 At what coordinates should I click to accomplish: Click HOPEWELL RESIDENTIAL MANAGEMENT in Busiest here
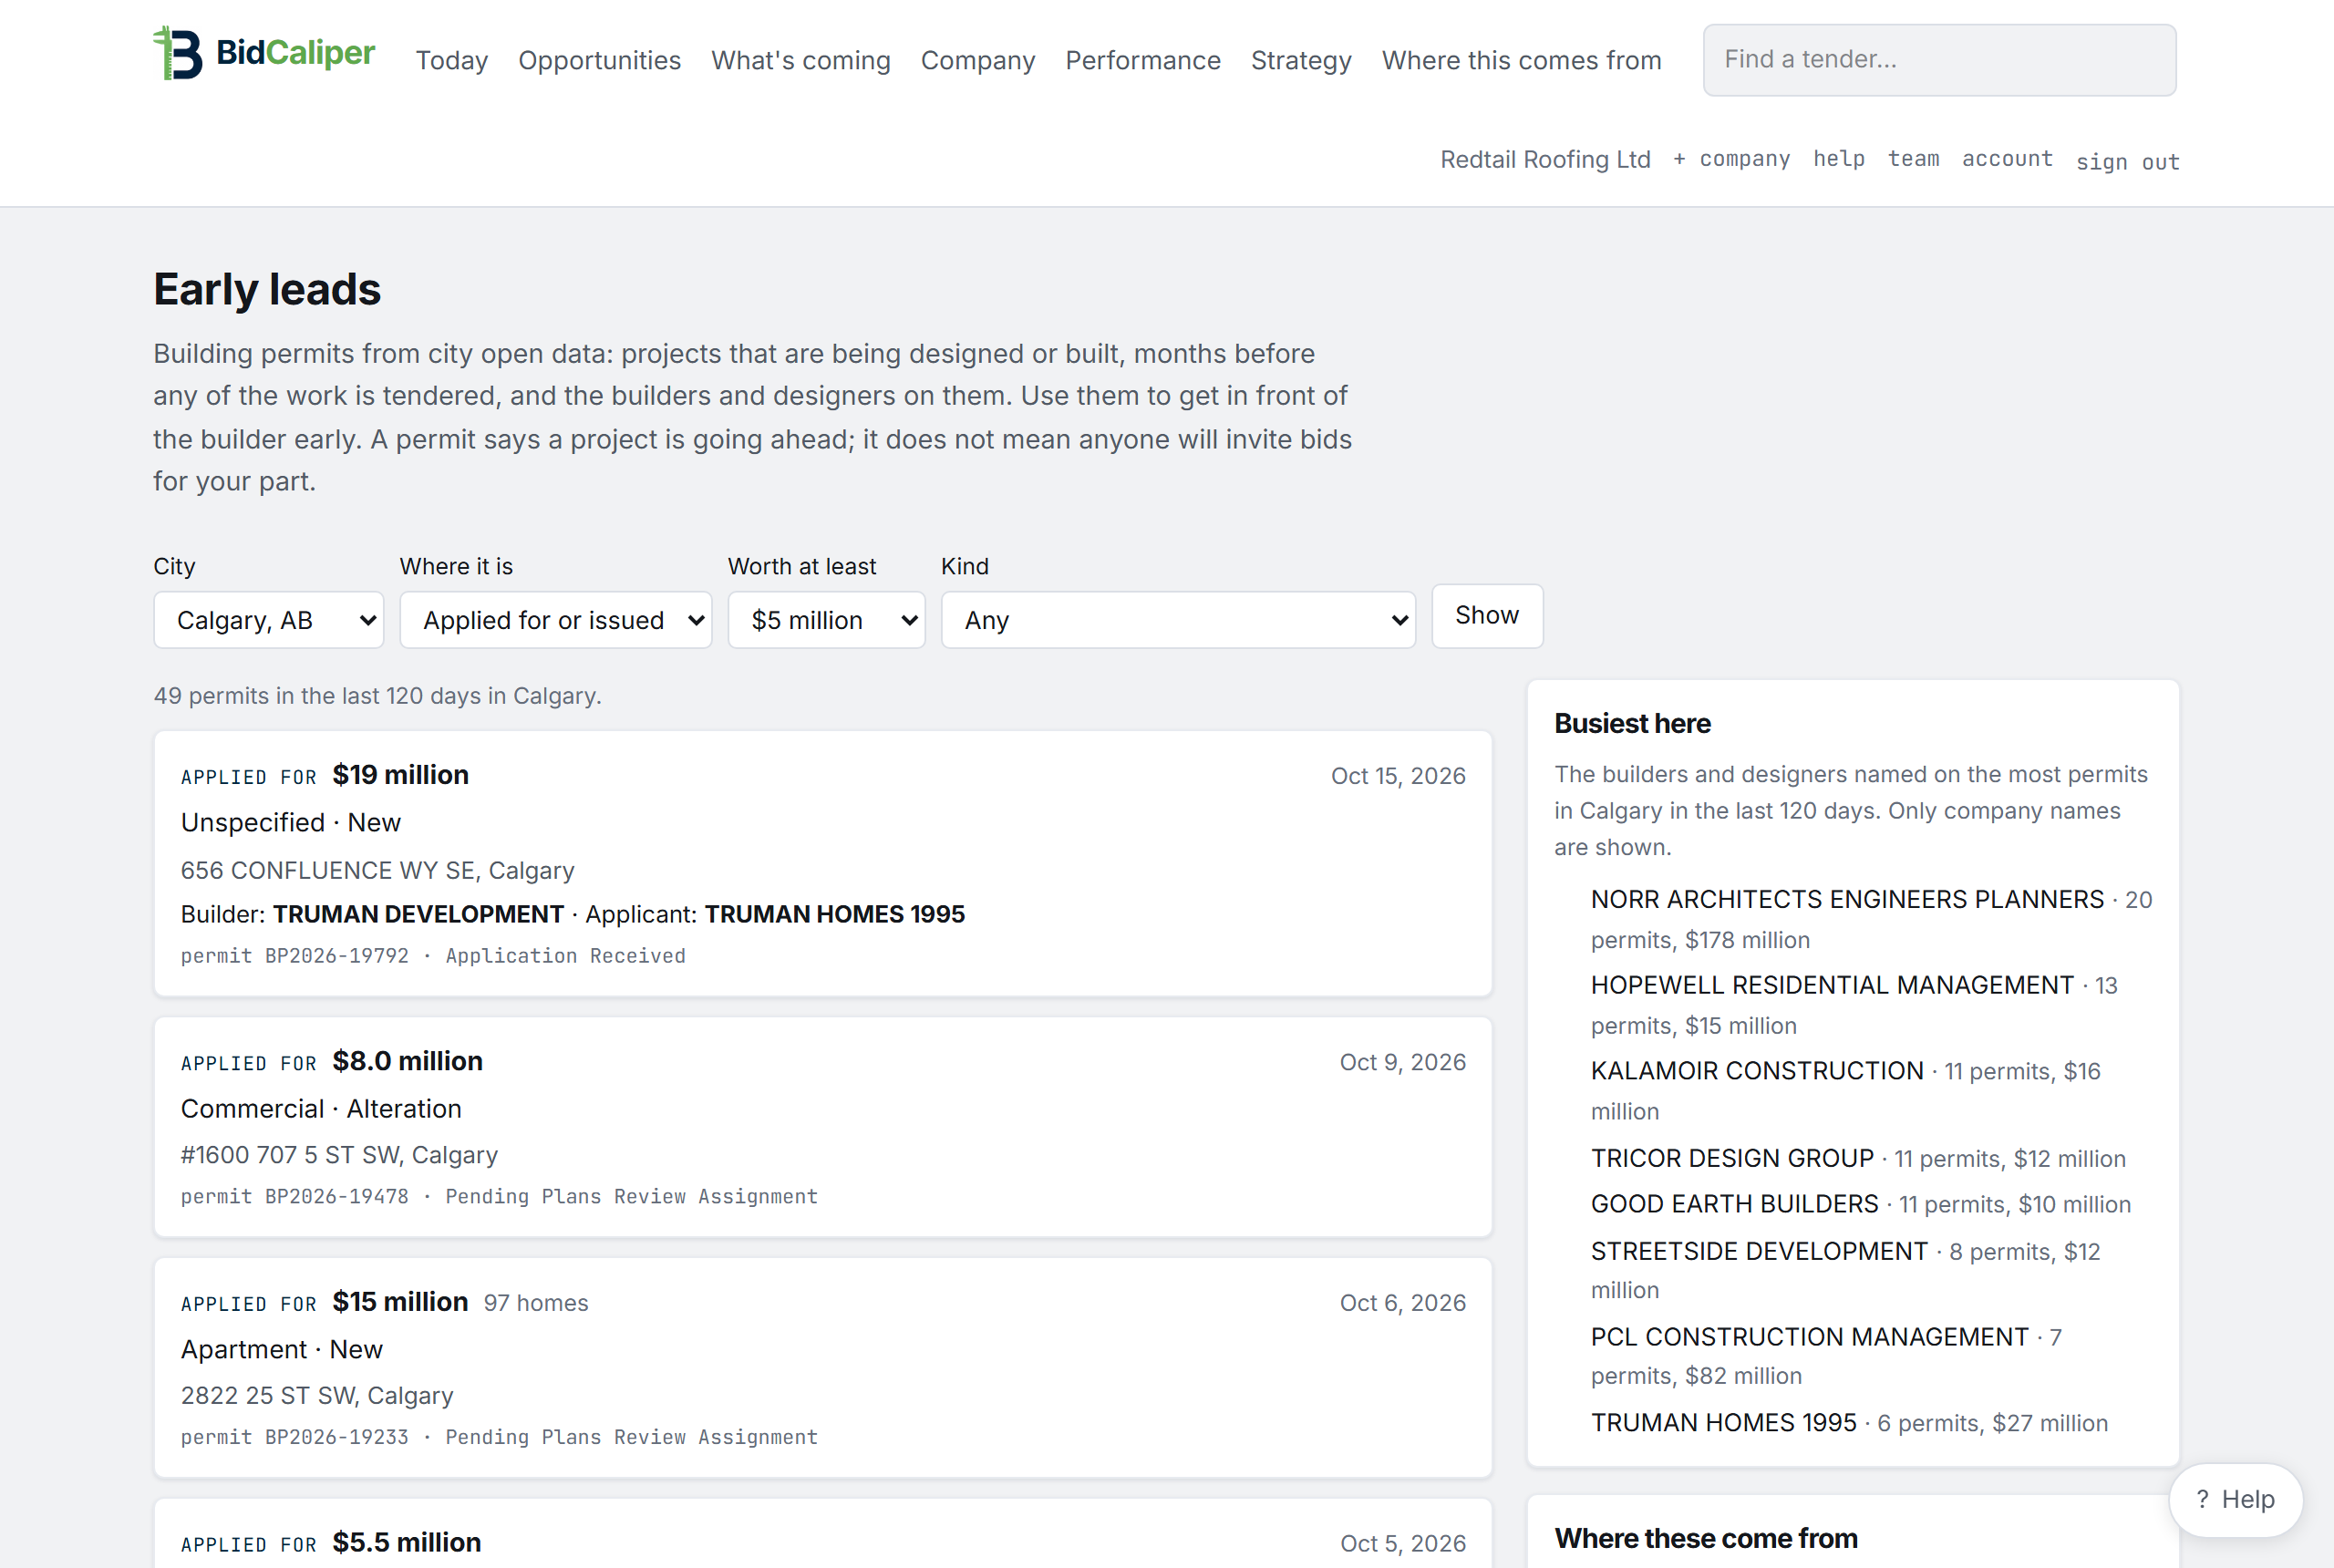1832,985
